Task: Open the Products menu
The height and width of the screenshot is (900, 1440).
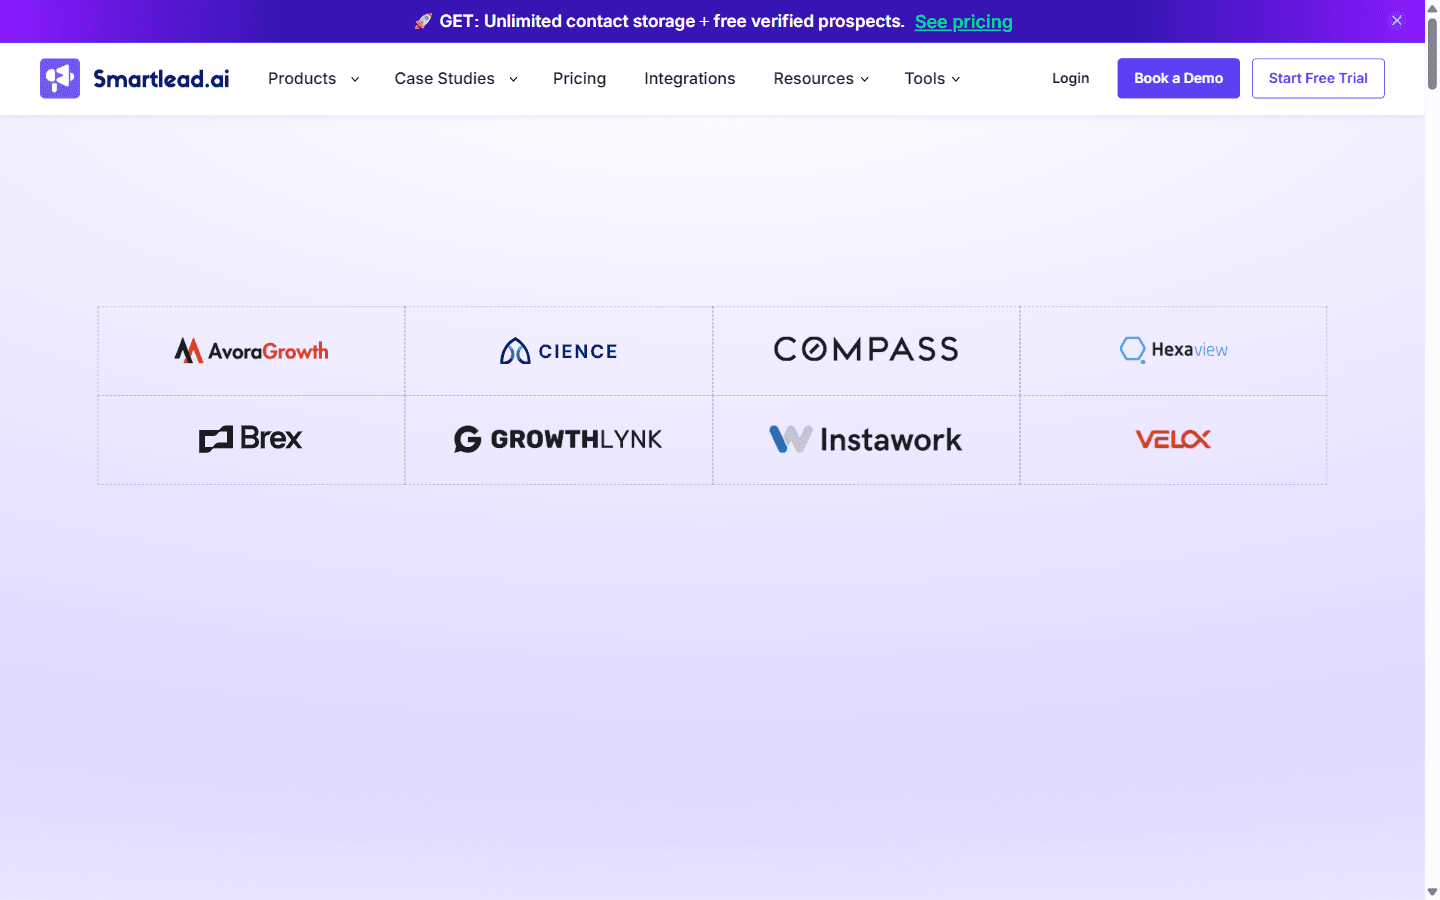Action: click(x=302, y=78)
